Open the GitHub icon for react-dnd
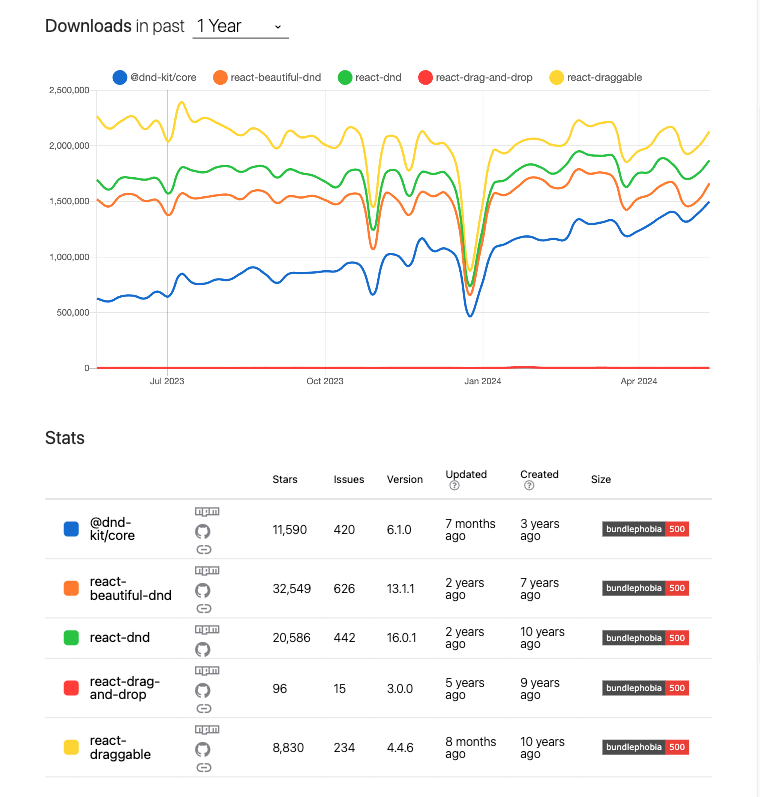Image resolution: width=760 pixels, height=797 pixels. click(x=203, y=650)
